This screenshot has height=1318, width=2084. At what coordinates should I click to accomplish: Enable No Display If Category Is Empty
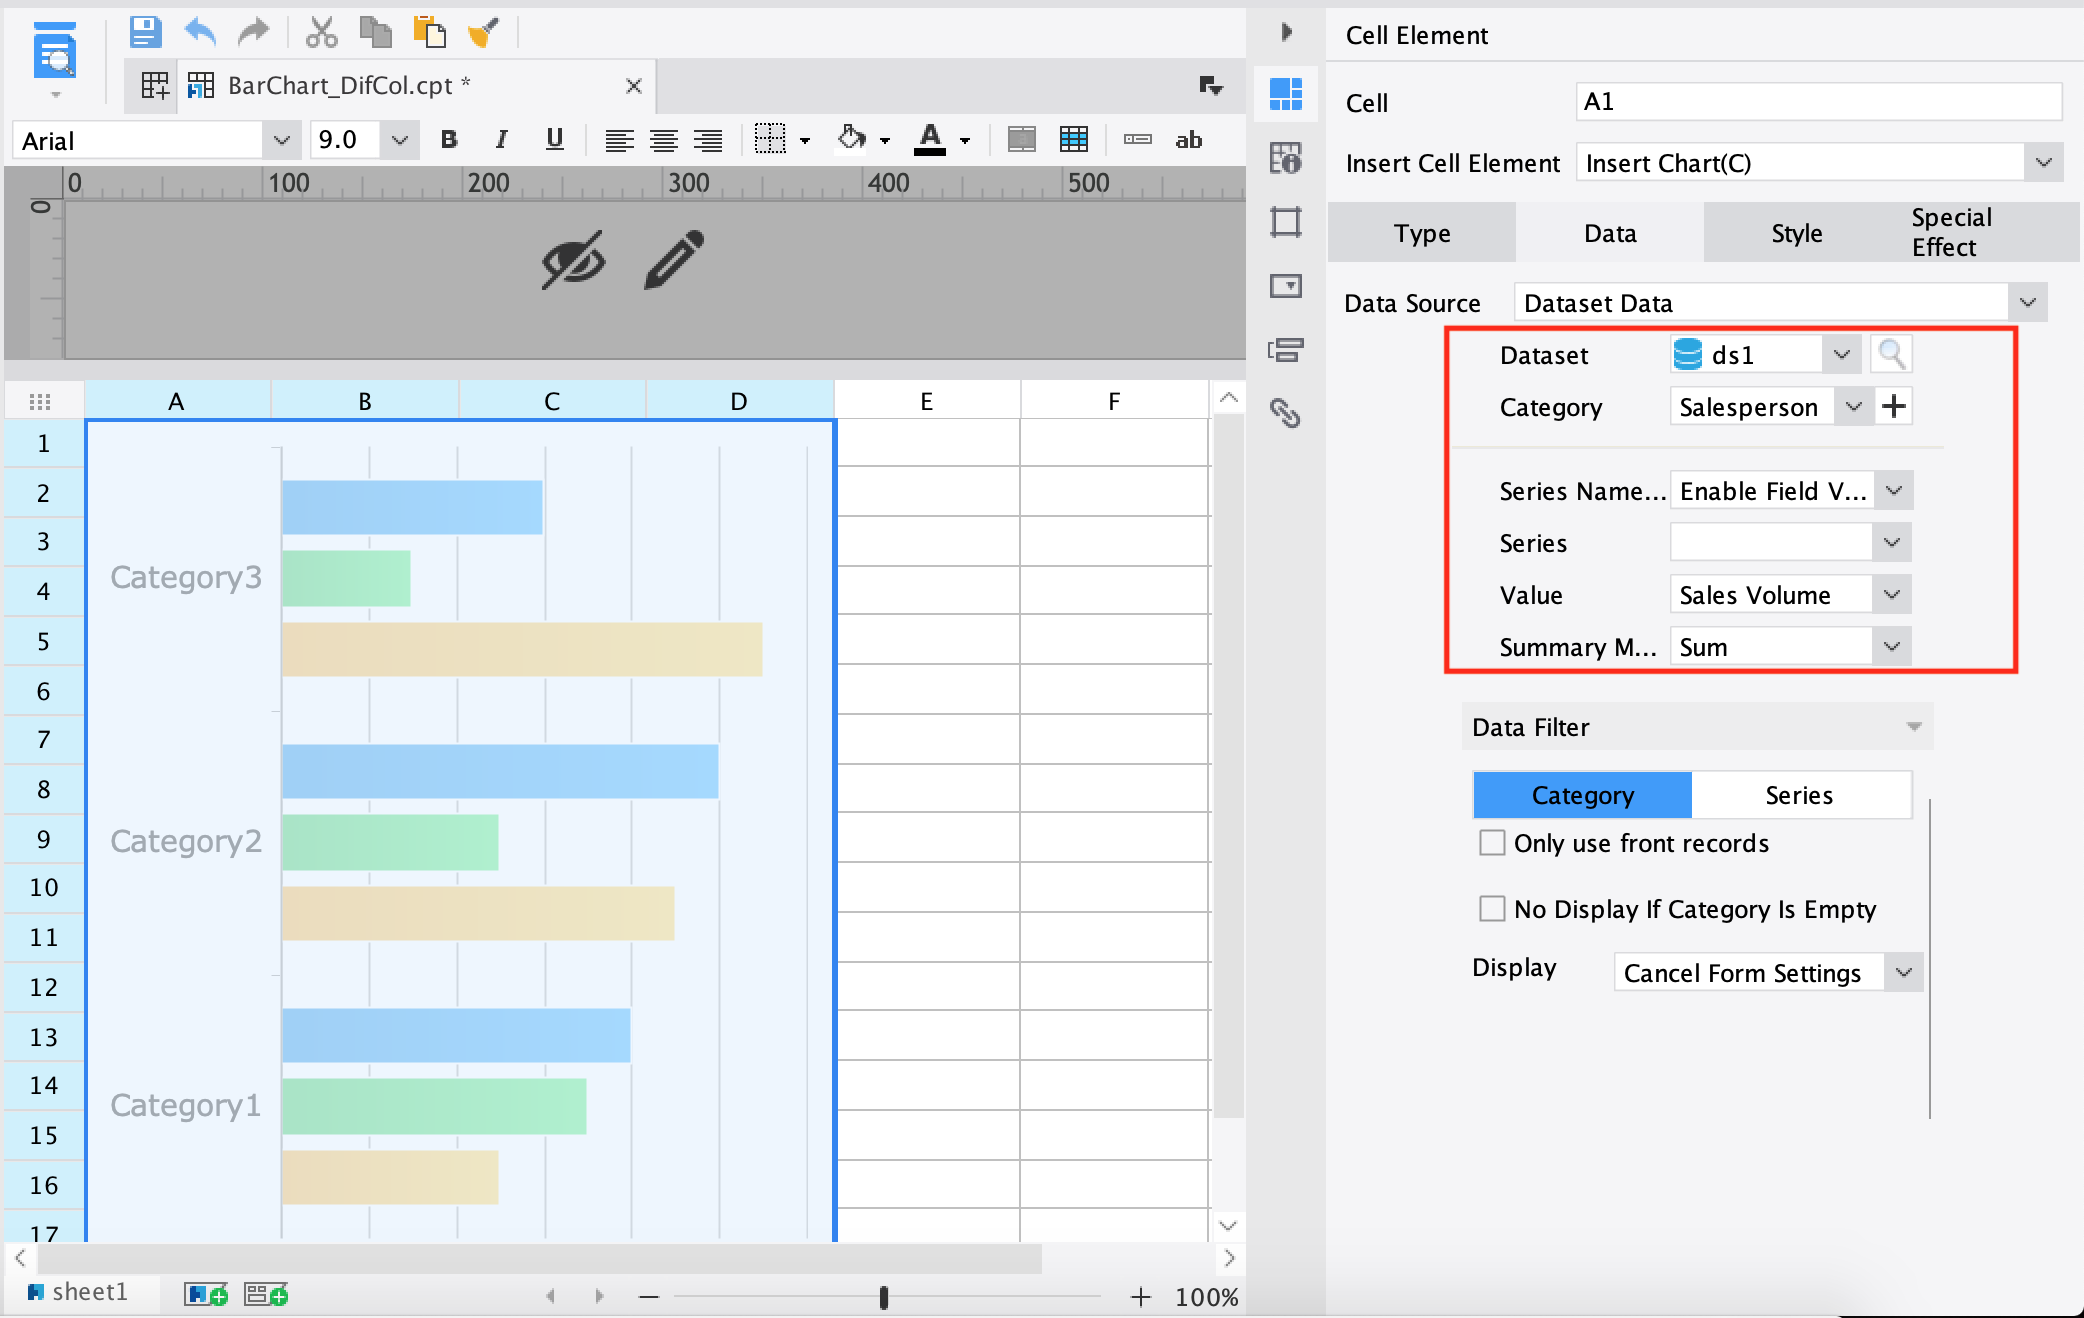click(1492, 908)
